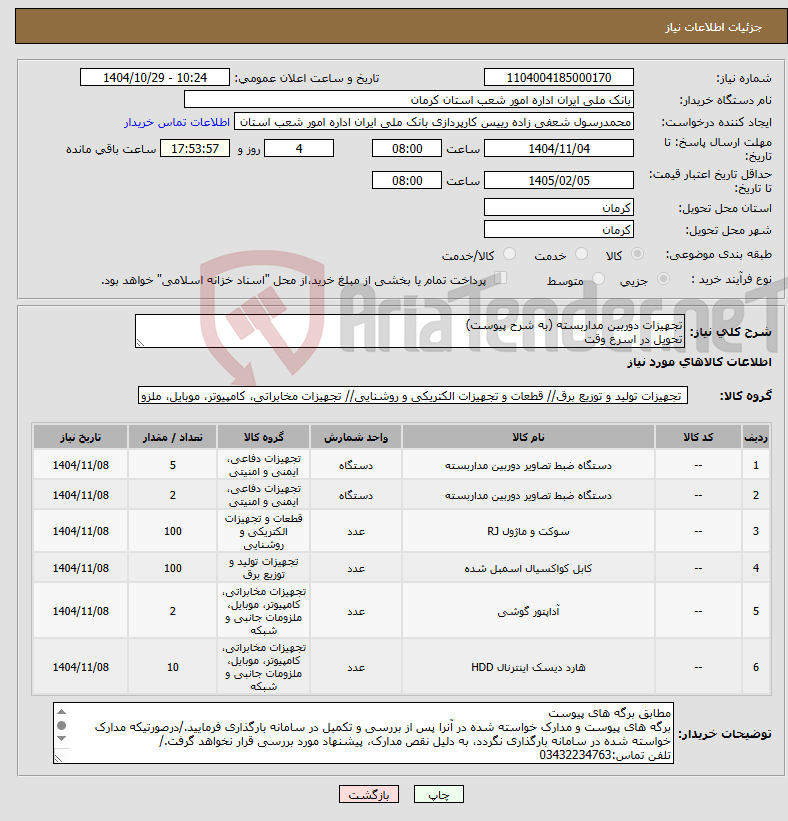Click the response deadline time 08:00 field
Screen dimensions: 788x821
coord(407,149)
